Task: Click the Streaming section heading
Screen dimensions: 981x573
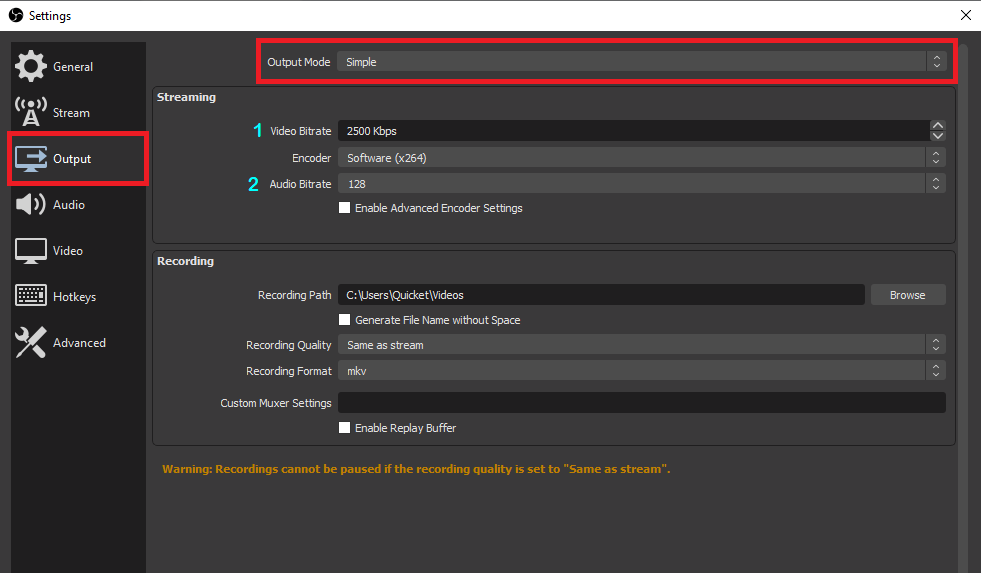Action: point(186,97)
